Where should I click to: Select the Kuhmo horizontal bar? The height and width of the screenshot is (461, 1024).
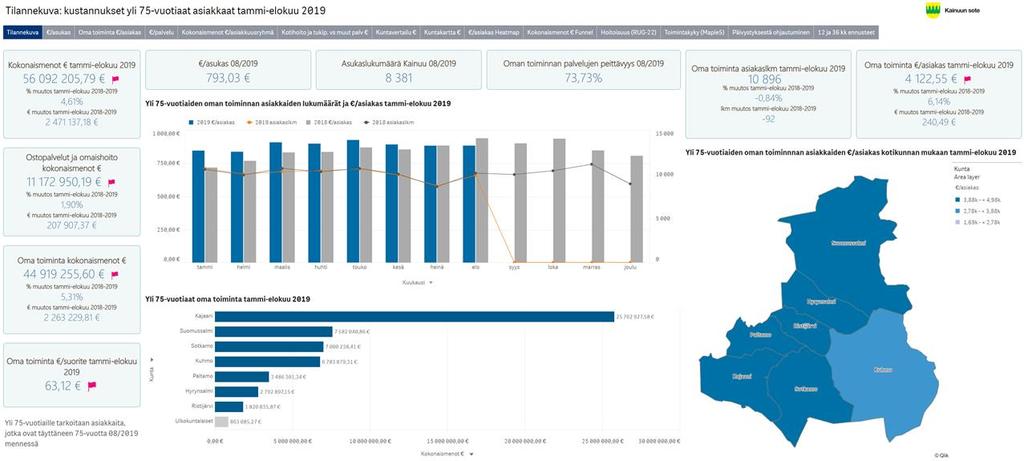pyautogui.click(x=268, y=362)
